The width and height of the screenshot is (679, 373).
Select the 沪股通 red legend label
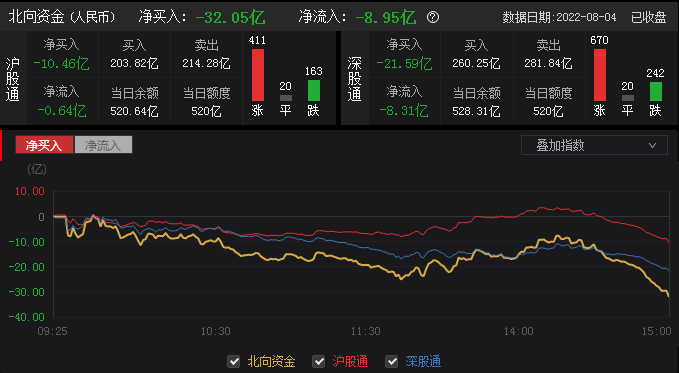[350, 361]
